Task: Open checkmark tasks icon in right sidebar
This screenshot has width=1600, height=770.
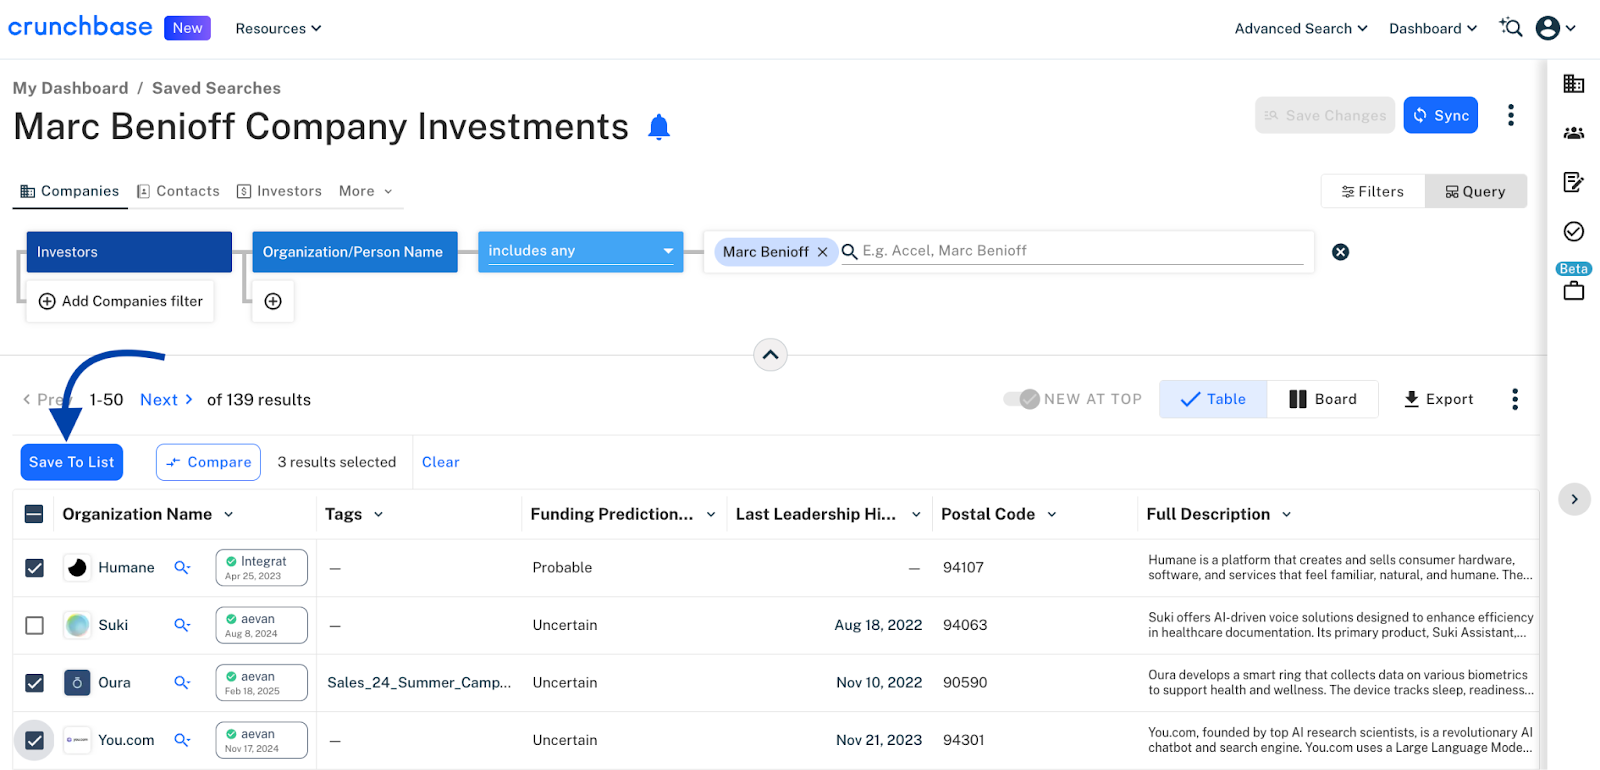Action: click(1574, 231)
